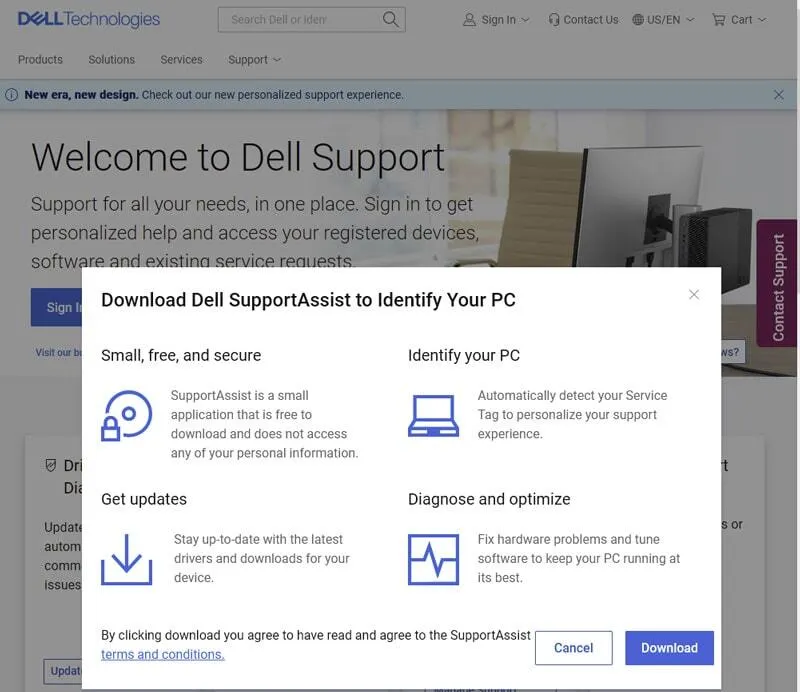
Task: Click the laptop Identify your PC icon
Action: 433,415
